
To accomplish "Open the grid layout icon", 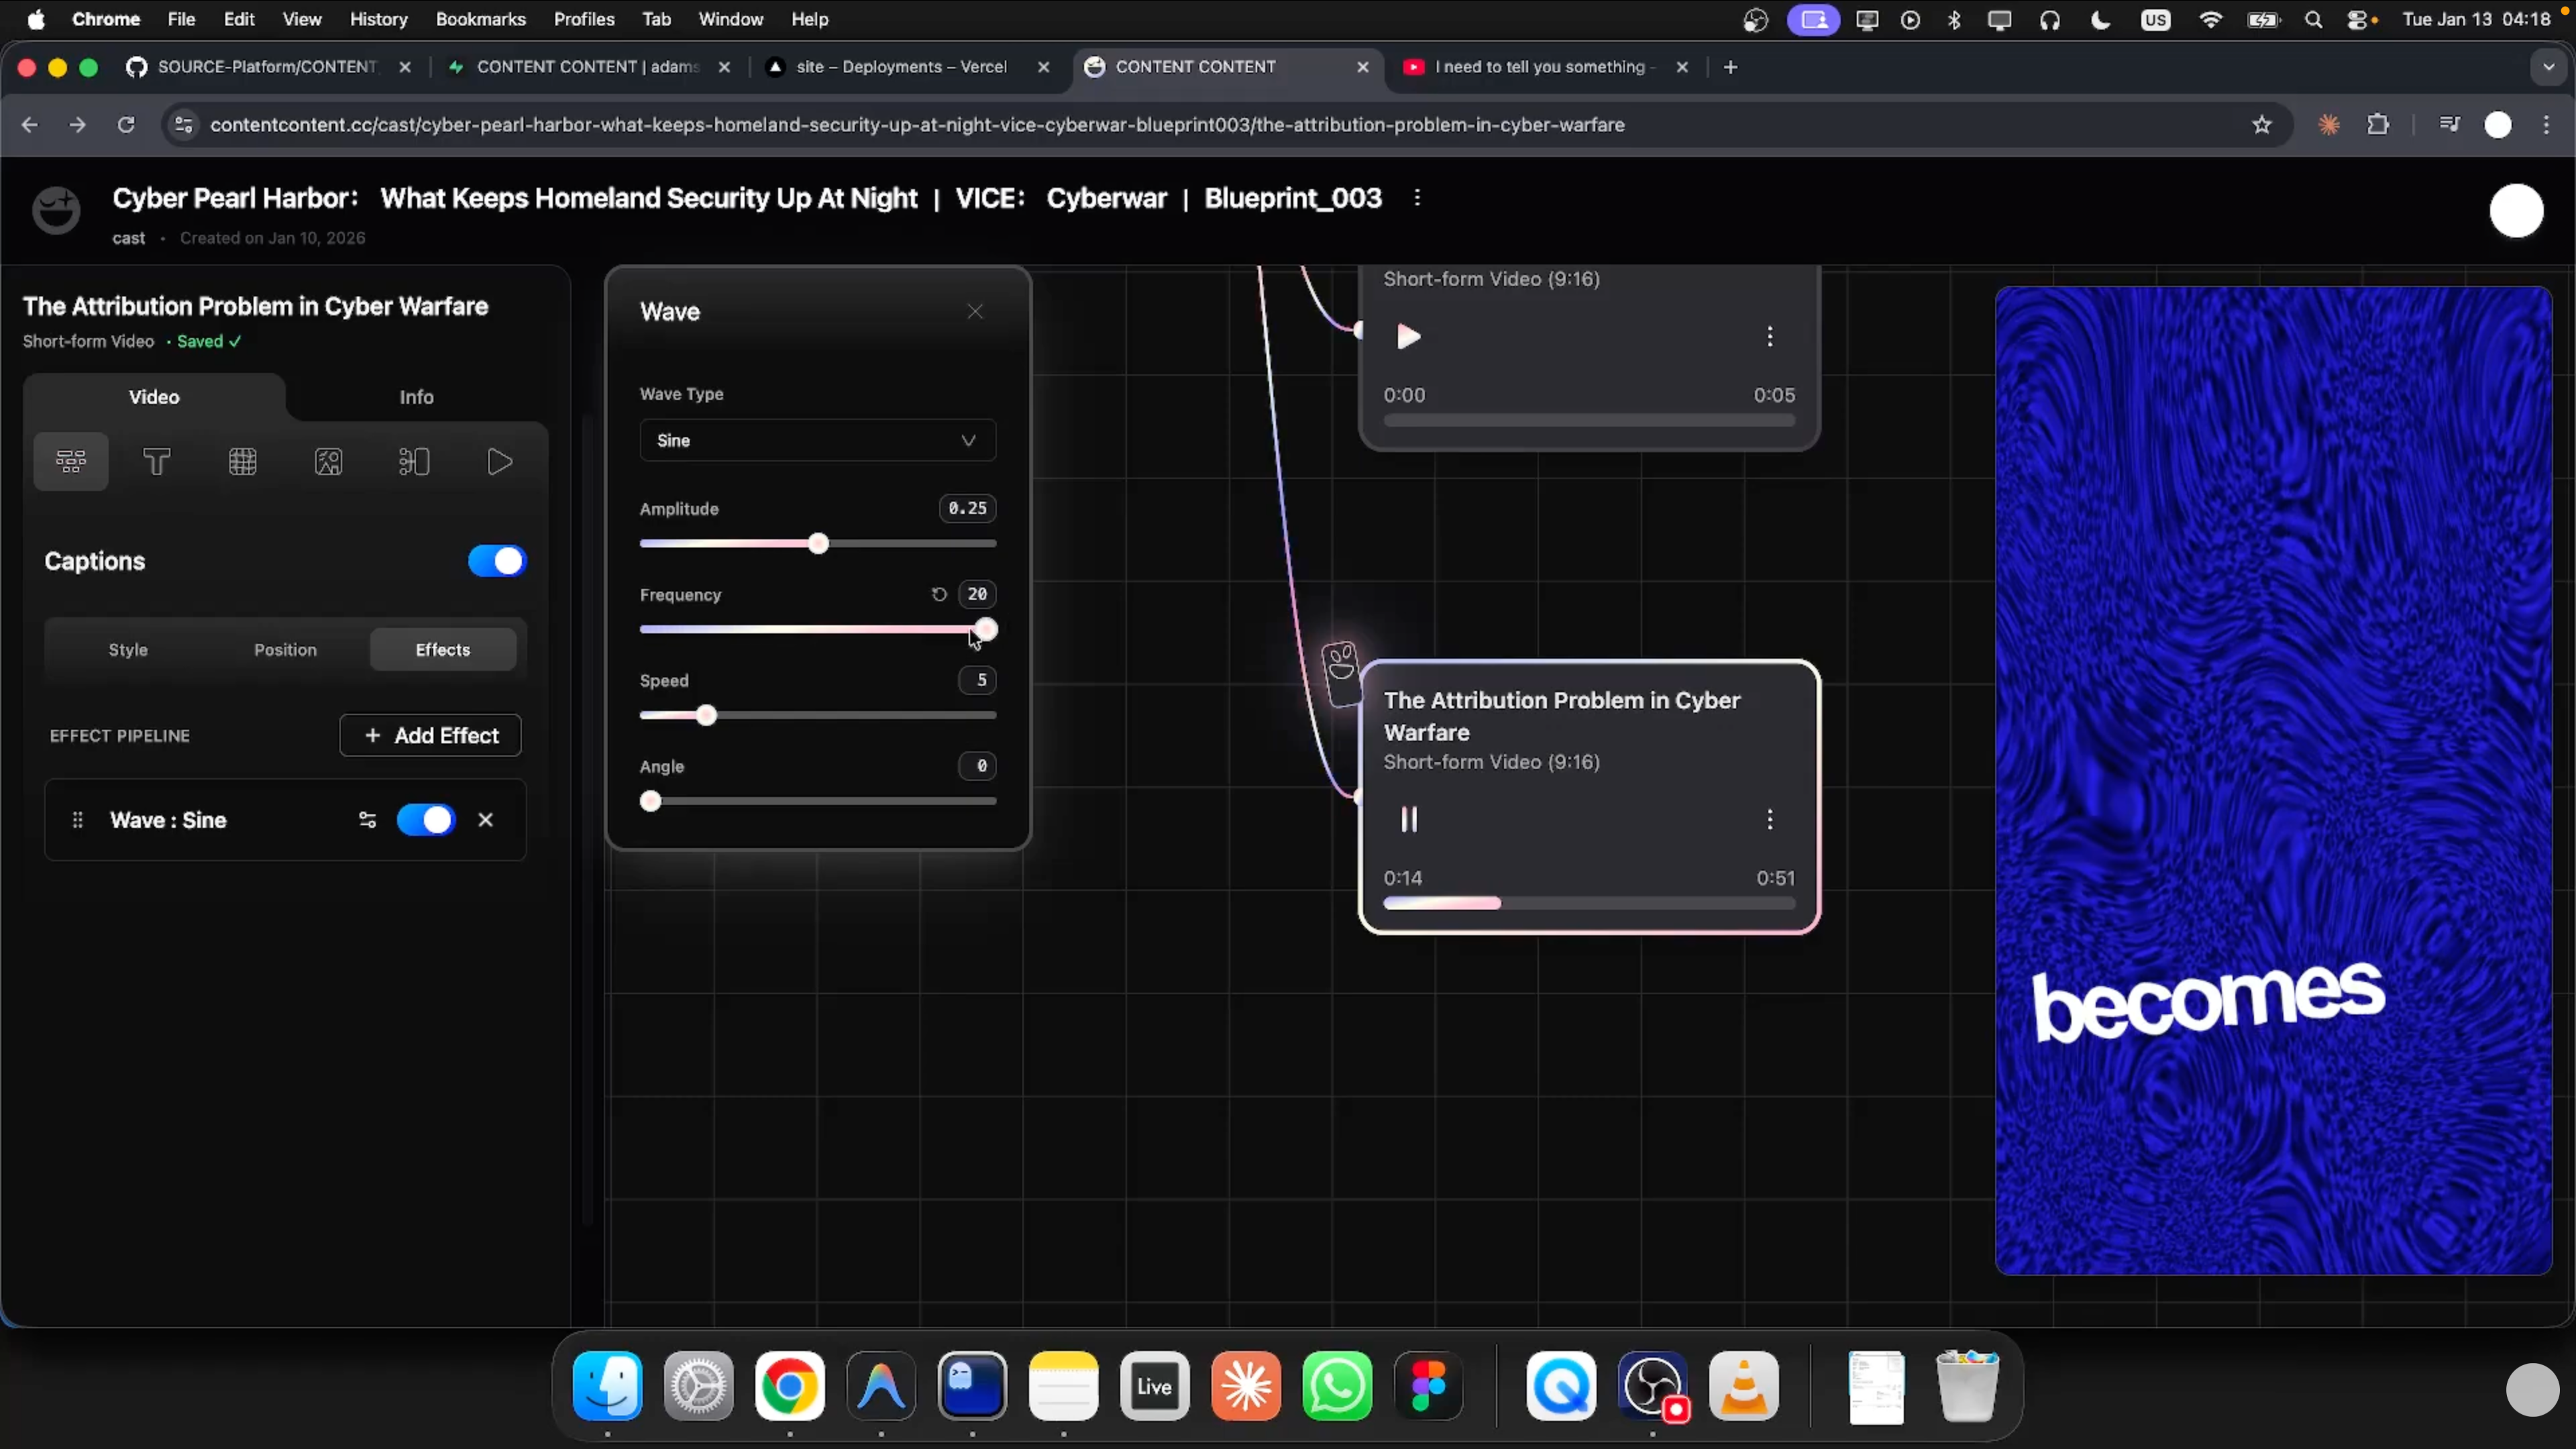I will point(243,461).
